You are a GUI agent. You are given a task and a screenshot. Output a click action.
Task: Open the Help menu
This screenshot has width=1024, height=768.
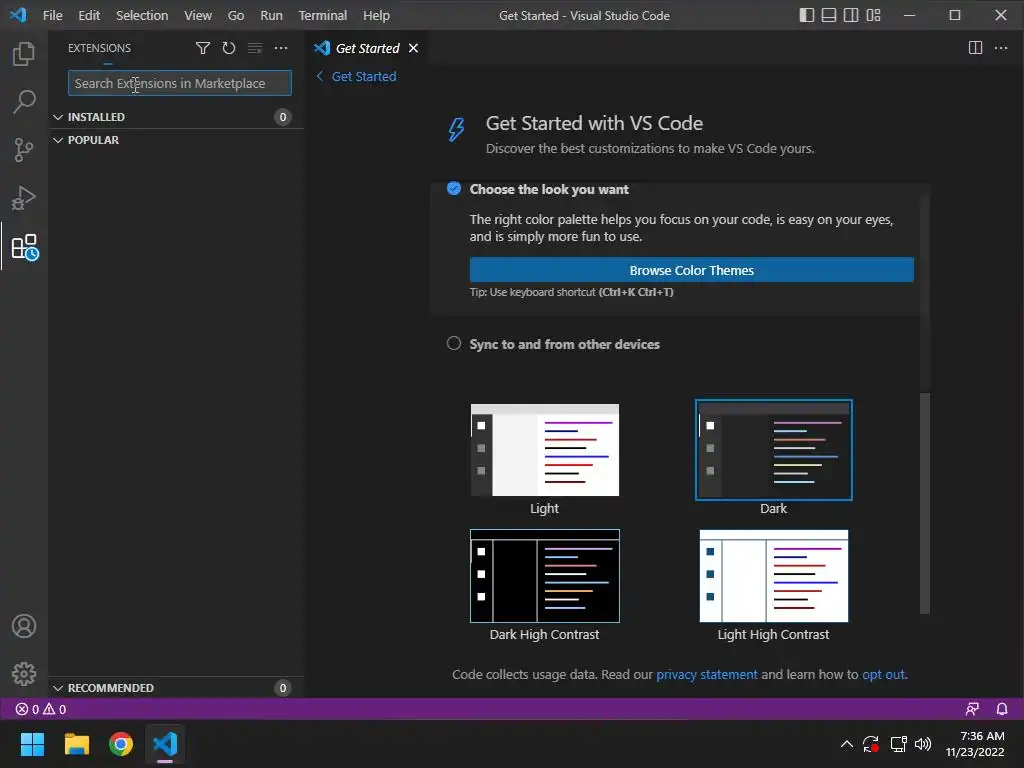376,15
